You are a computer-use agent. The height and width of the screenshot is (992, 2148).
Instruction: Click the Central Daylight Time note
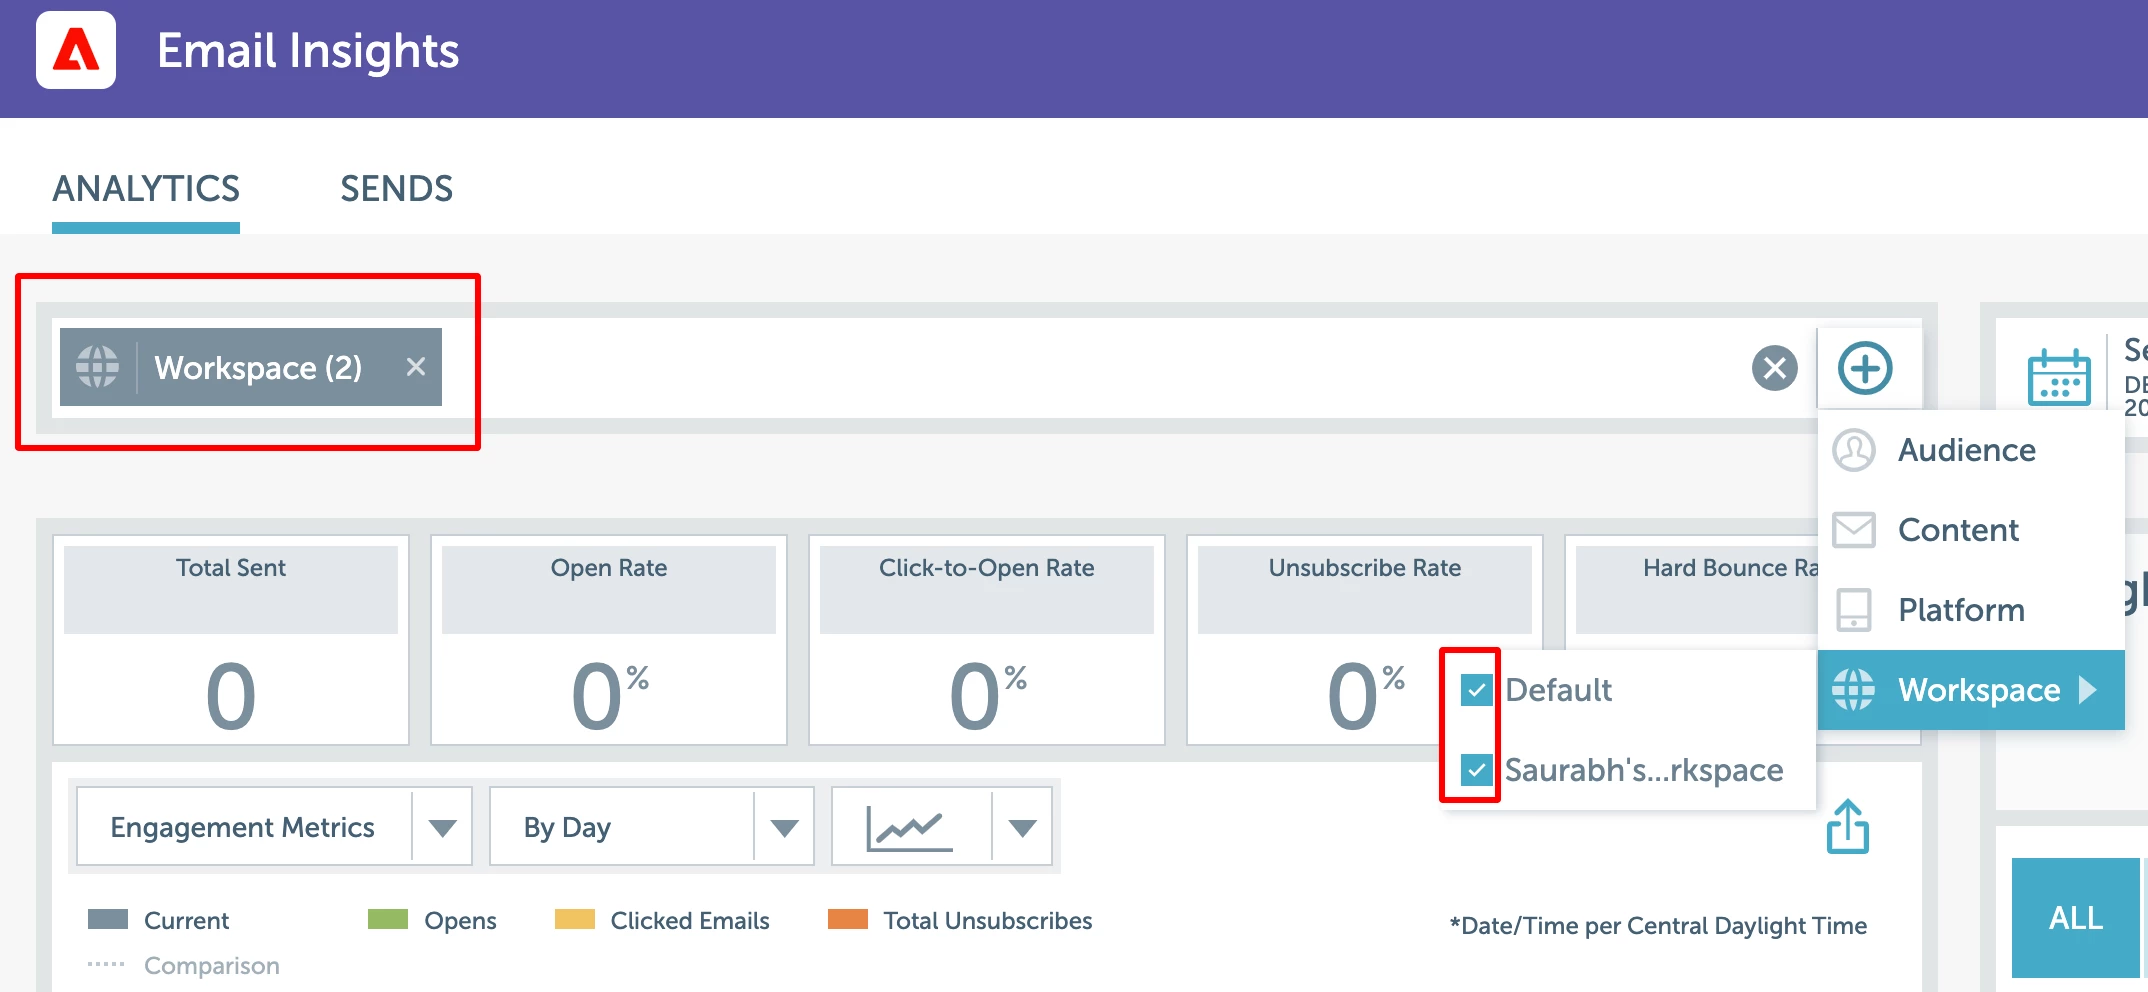pyautogui.click(x=1658, y=926)
